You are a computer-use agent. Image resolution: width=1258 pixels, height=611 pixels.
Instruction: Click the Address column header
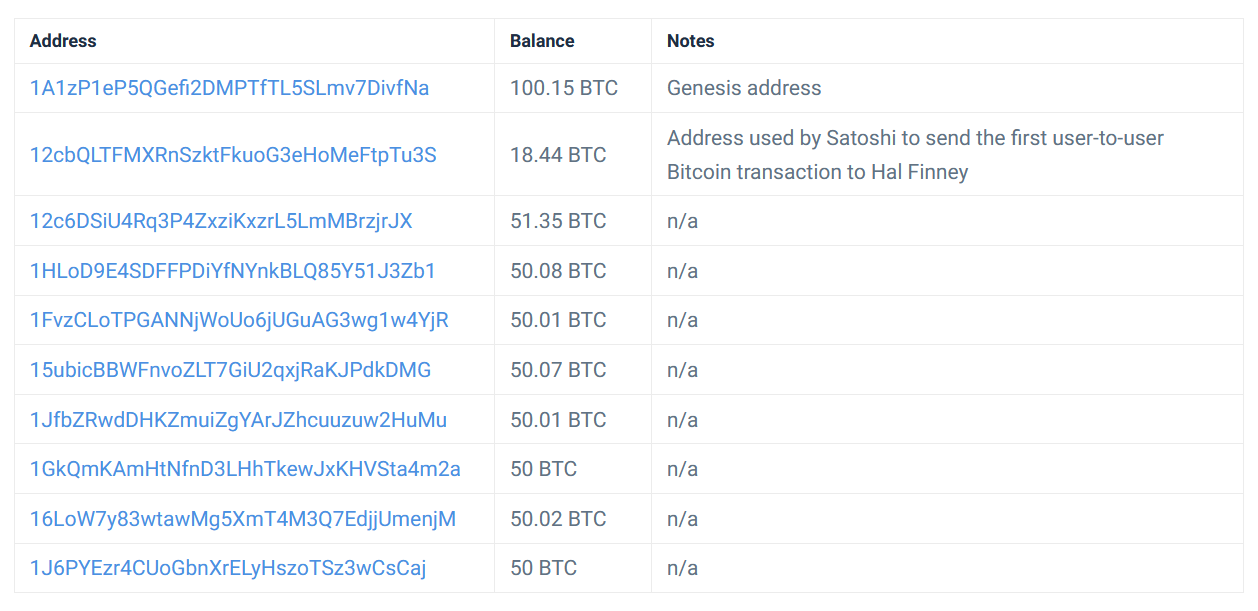(x=63, y=41)
